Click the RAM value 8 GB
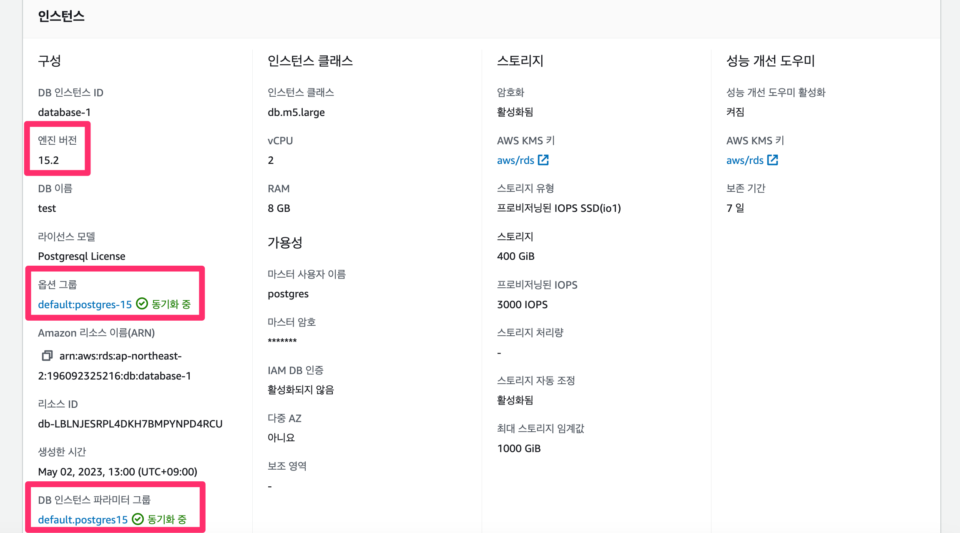Viewport: 960px width, 533px height. [x=279, y=208]
